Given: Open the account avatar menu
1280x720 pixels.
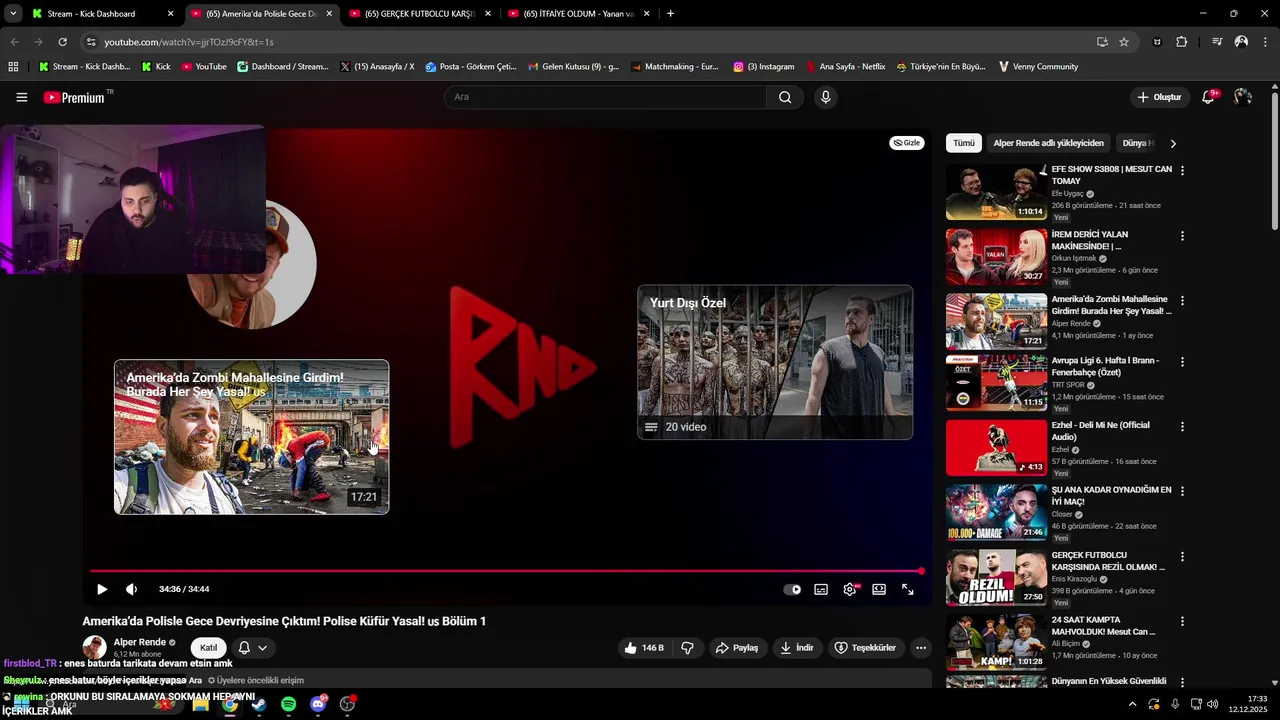Looking at the screenshot, I should click(1243, 97).
